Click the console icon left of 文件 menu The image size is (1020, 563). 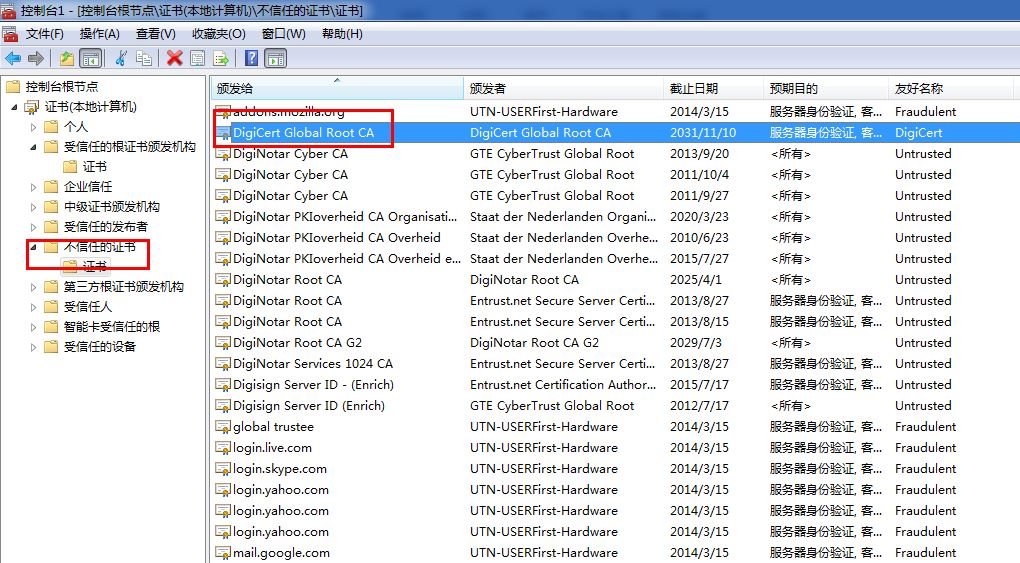point(10,34)
